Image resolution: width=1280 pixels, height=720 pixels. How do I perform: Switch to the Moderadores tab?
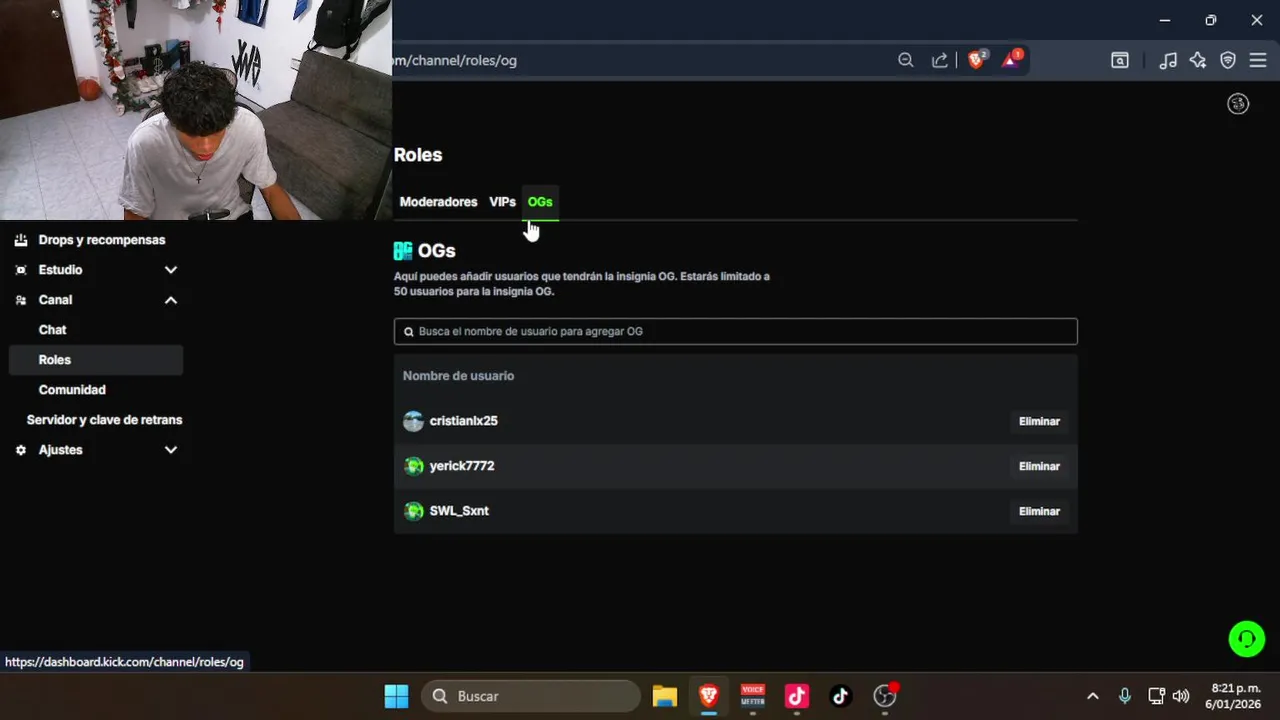point(438,202)
